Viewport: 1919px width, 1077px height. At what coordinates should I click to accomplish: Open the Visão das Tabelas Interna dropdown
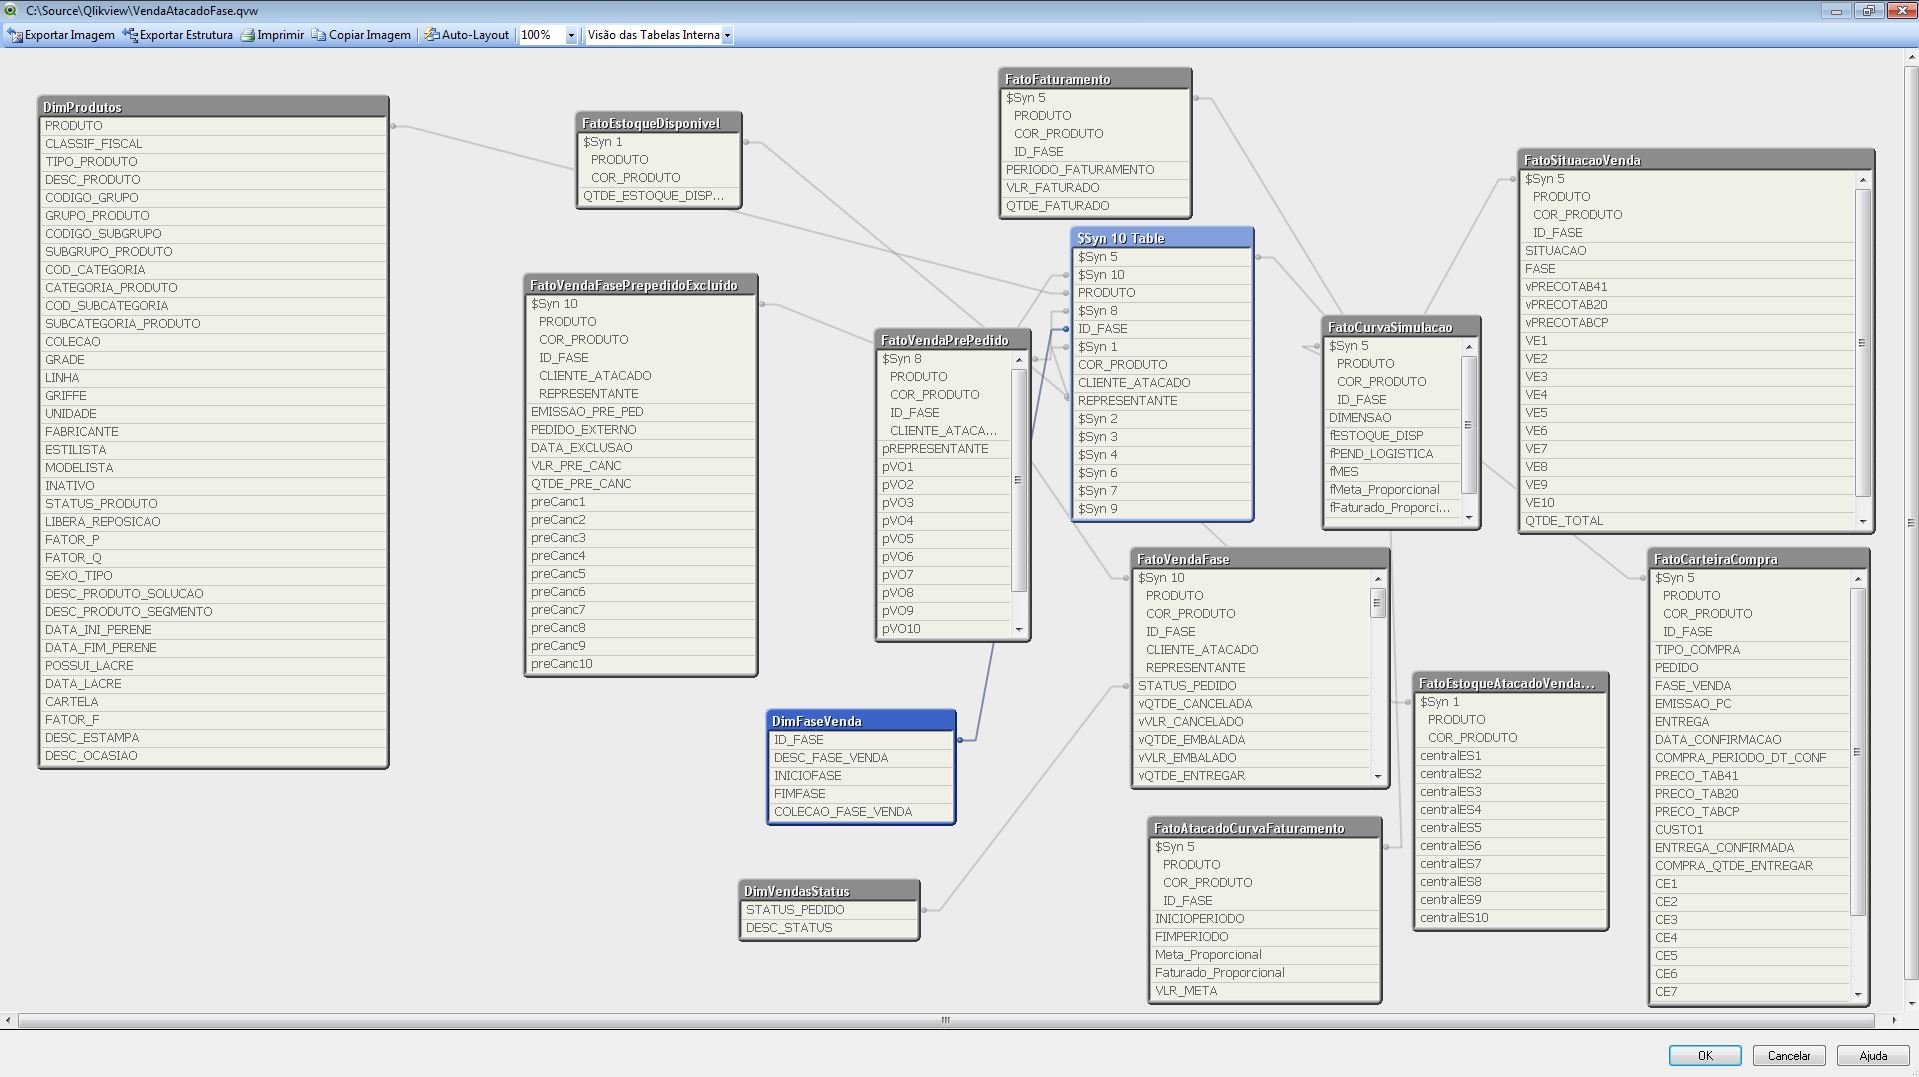point(727,35)
